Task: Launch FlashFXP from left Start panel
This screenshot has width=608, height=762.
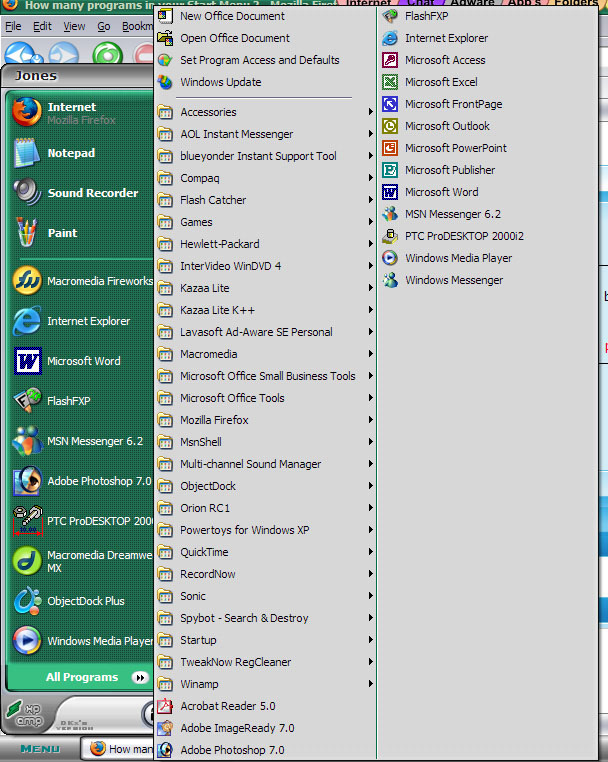Action: [80, 401]
